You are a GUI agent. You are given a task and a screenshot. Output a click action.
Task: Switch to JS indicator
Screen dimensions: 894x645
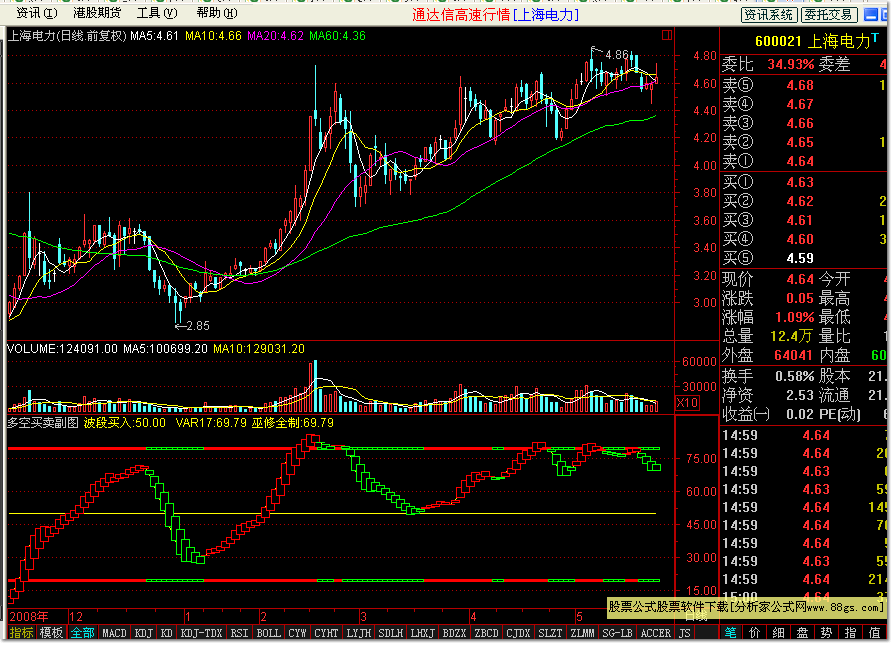click(x=685, y=633)
